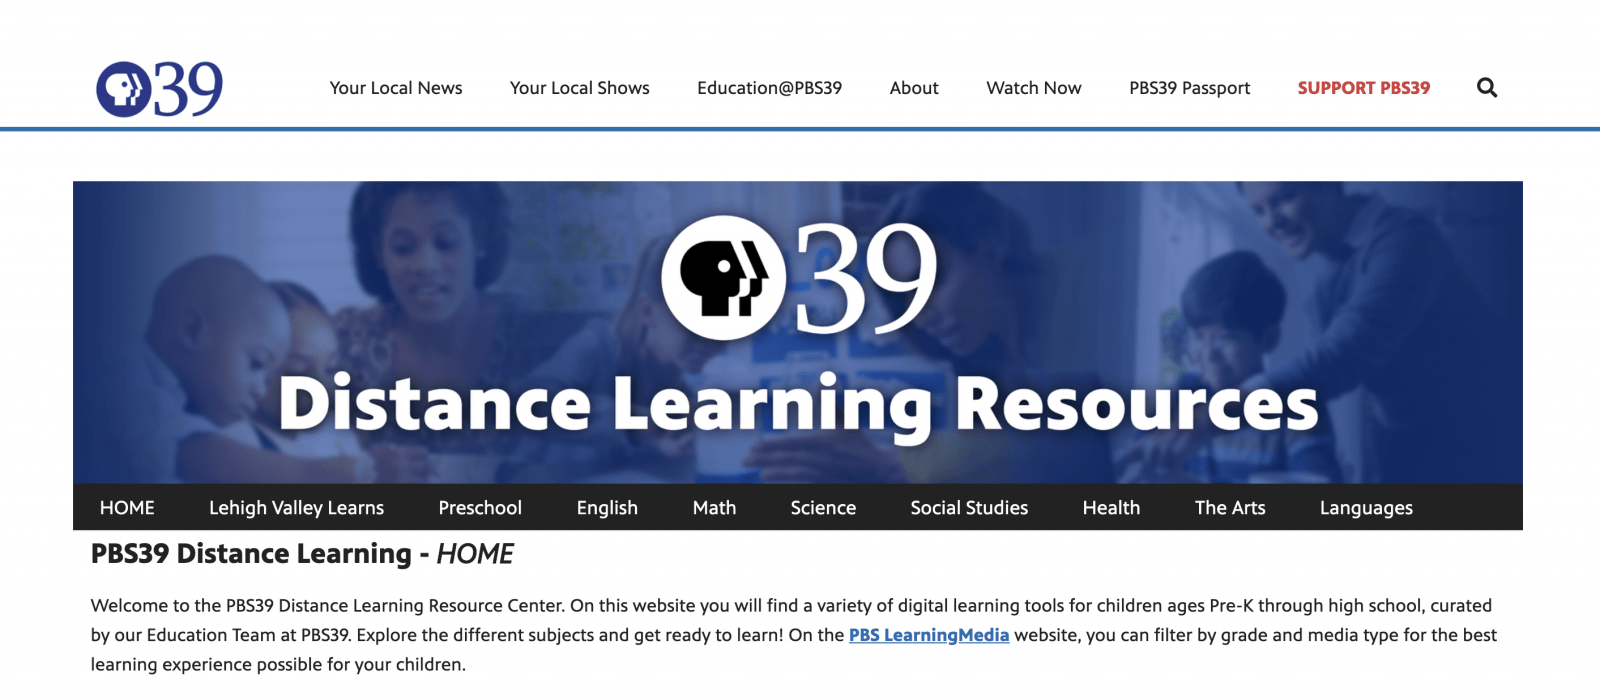Open The Arts tab
Viewport: 1600px width, 700px height.
pyautogui.click(x=1230, y=508)
